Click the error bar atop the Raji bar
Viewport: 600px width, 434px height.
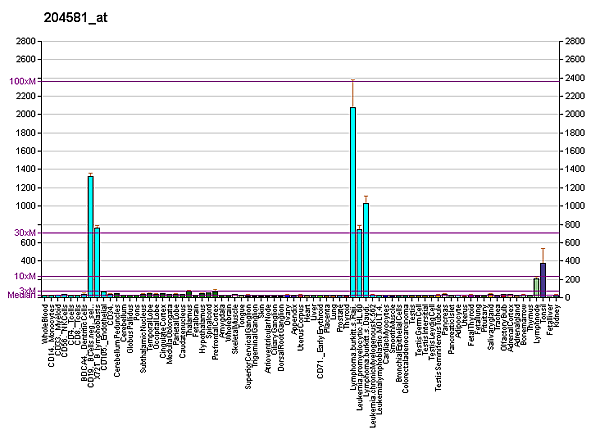point(353,92)
